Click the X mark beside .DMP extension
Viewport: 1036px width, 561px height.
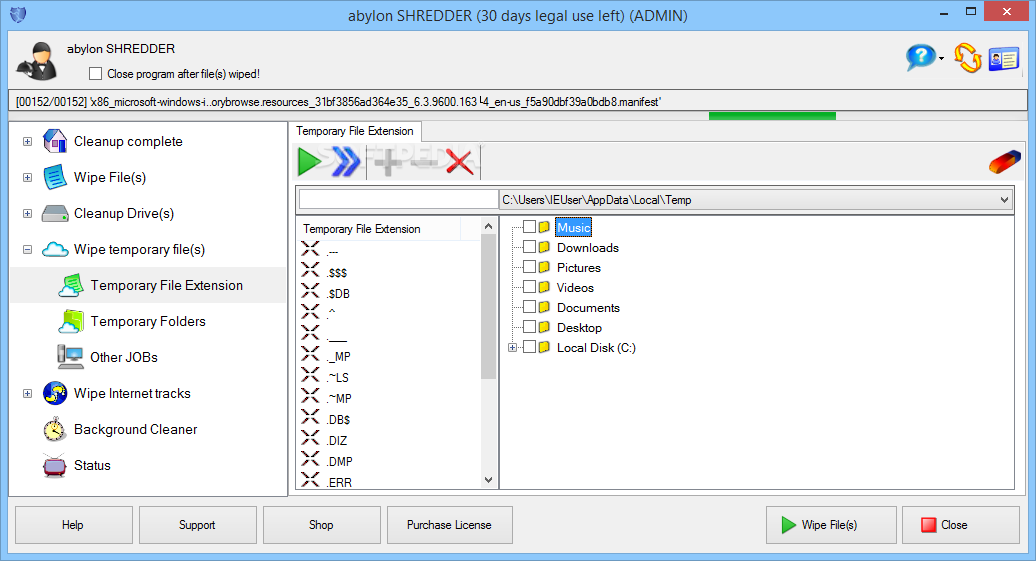click(310, 458)
